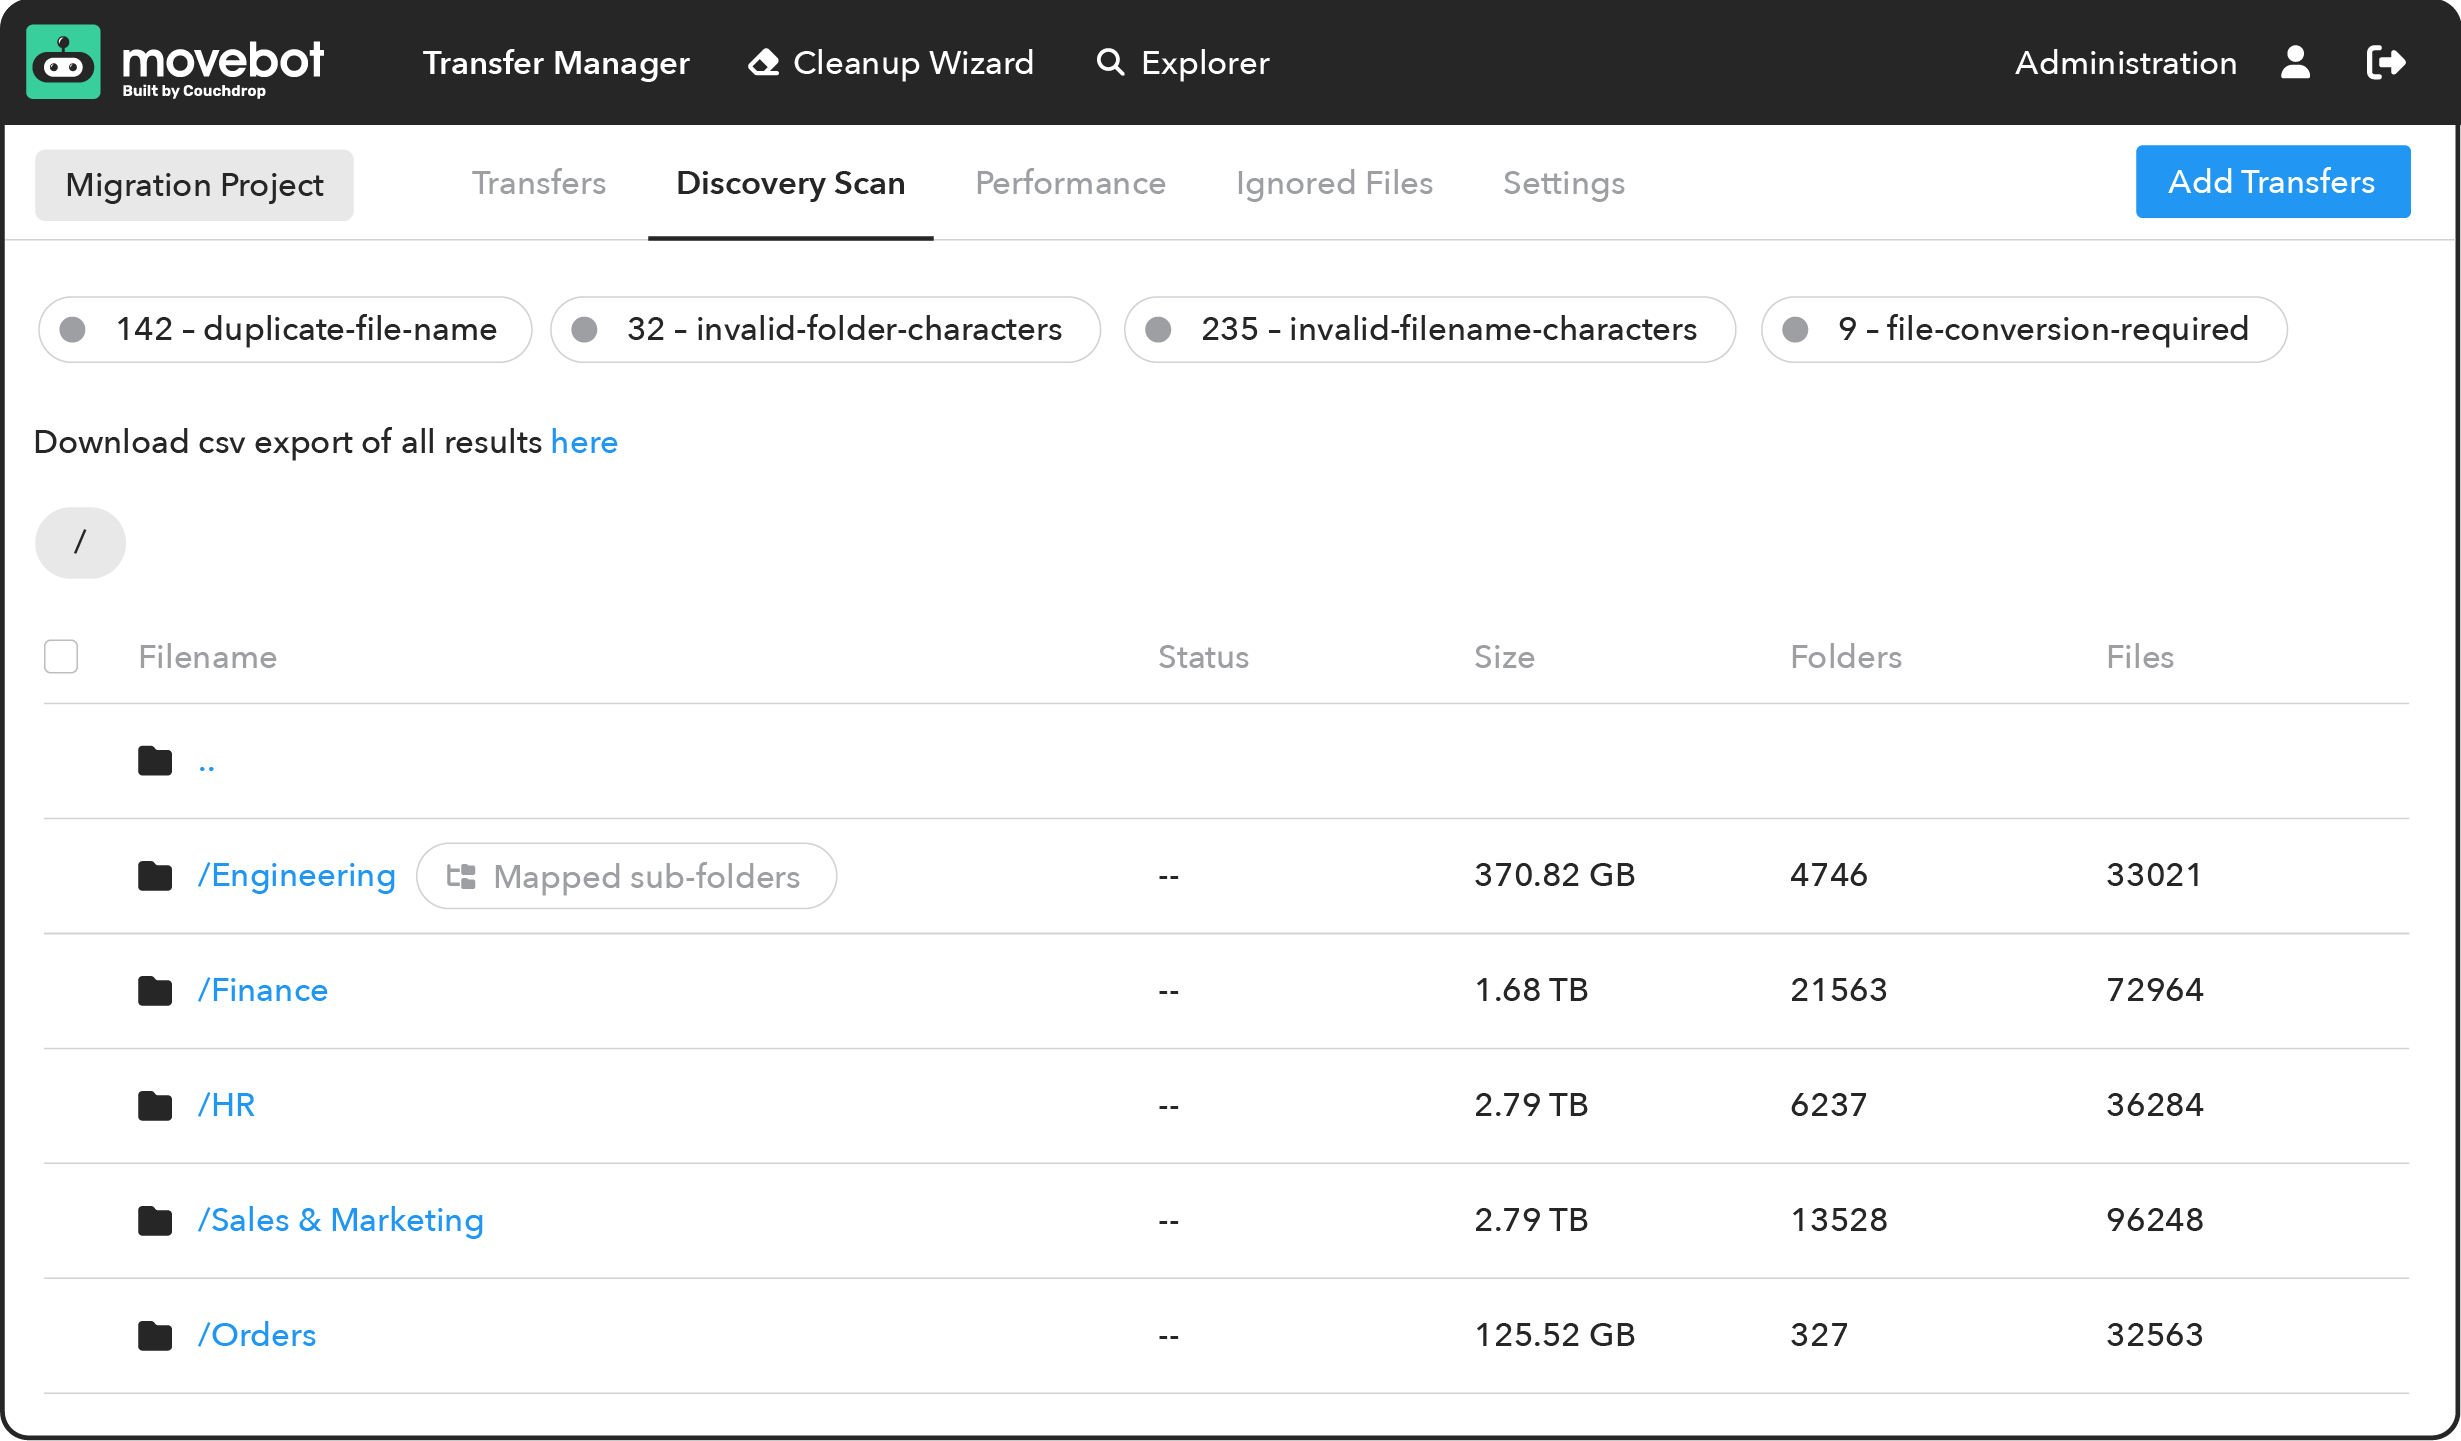2461x1441 pixels.
Task: Click the Engineering folder icon
Action: [x=155, y=876]
